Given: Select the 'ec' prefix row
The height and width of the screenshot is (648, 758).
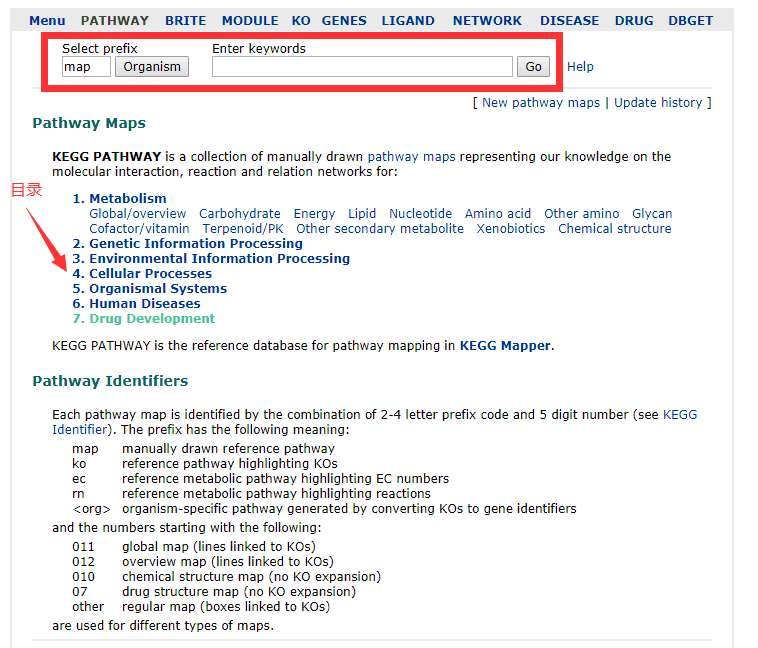Looking at the screenshot, I should click(261, 478).
